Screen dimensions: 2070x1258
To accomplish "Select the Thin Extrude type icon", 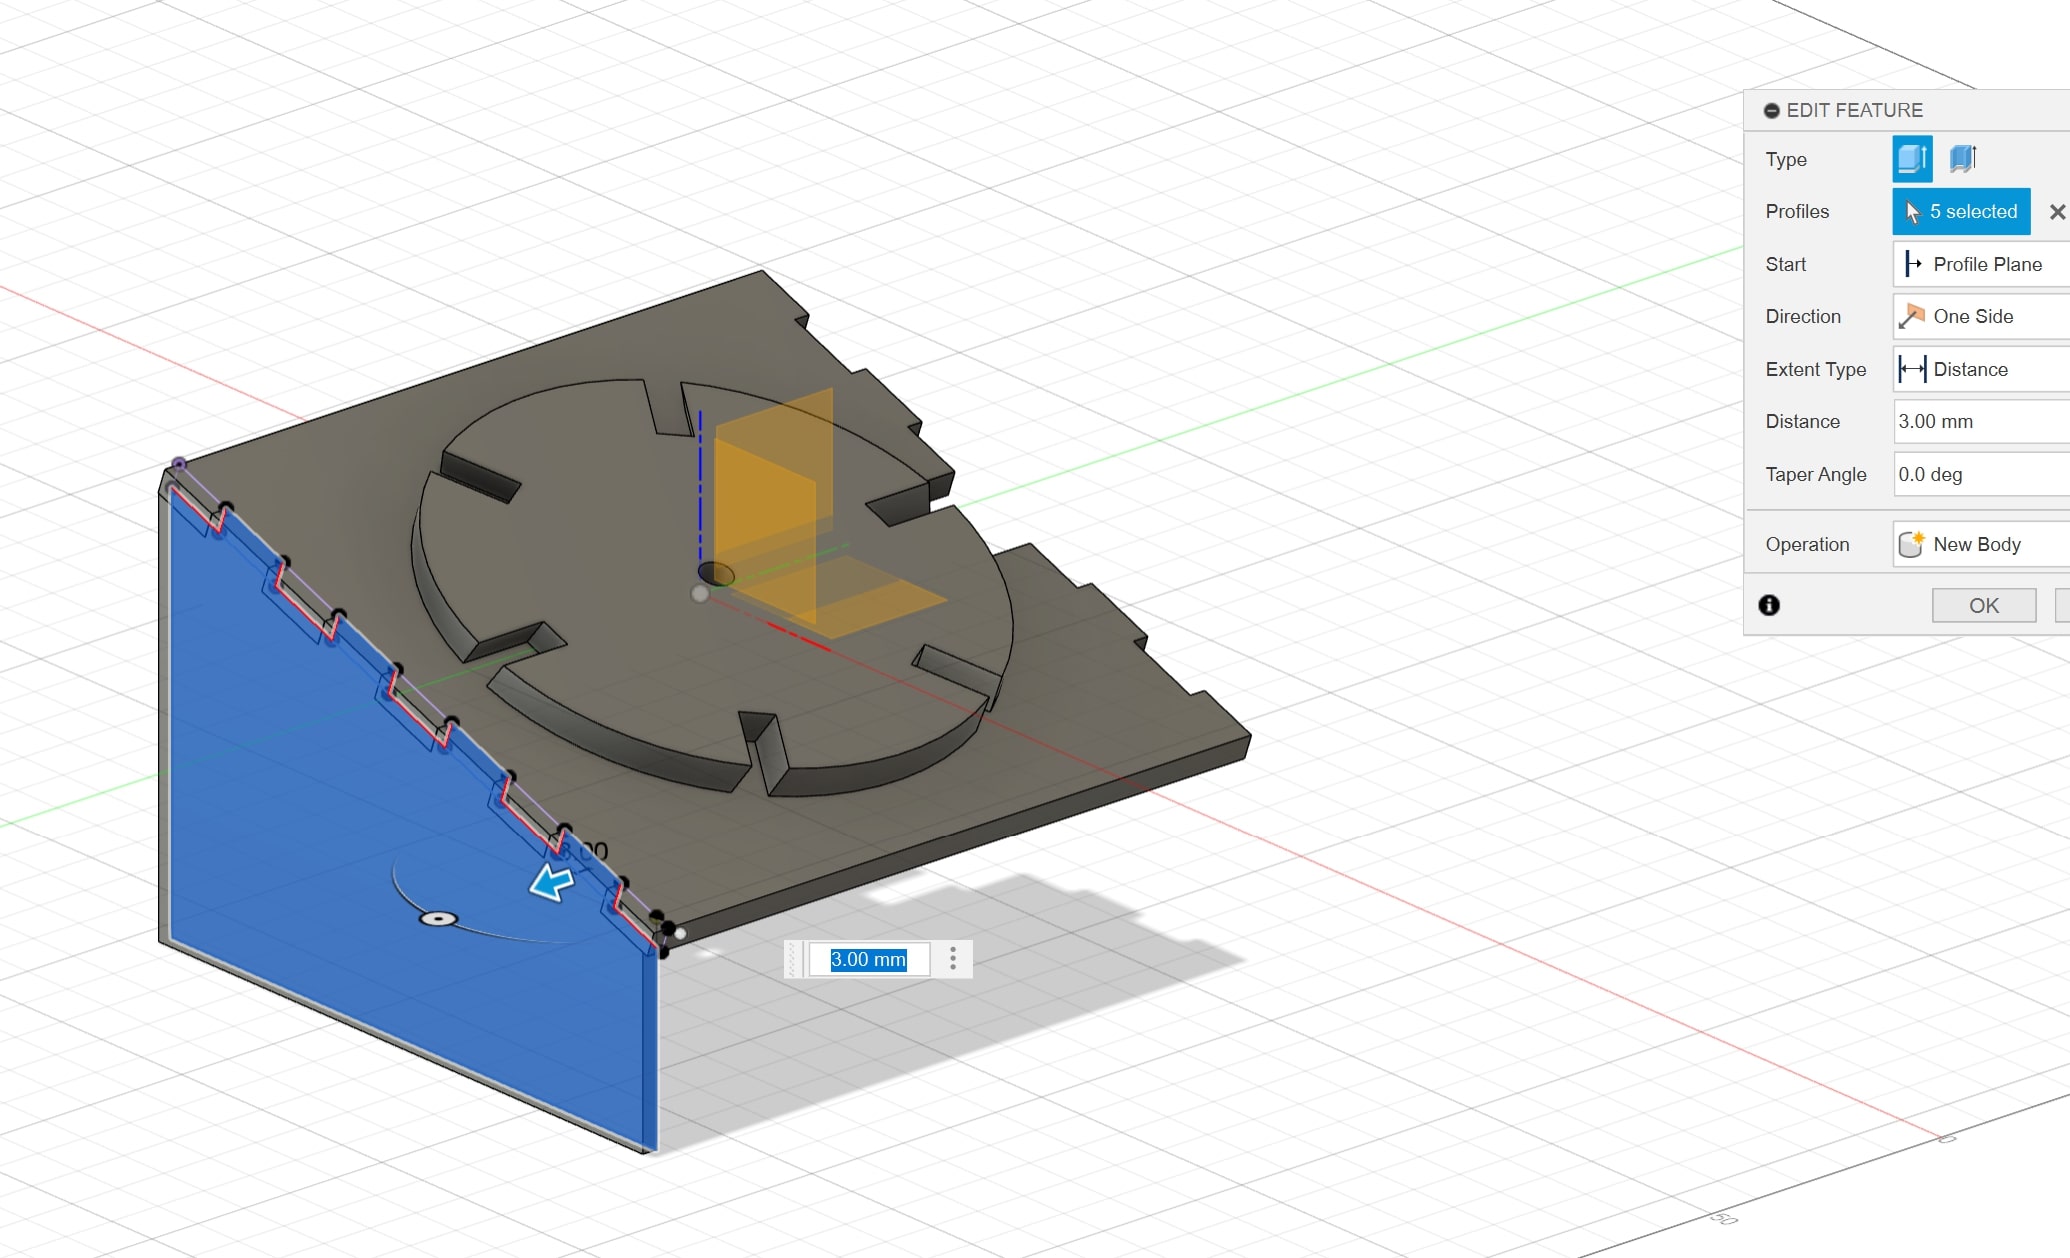I will (x=1963, y=158).
